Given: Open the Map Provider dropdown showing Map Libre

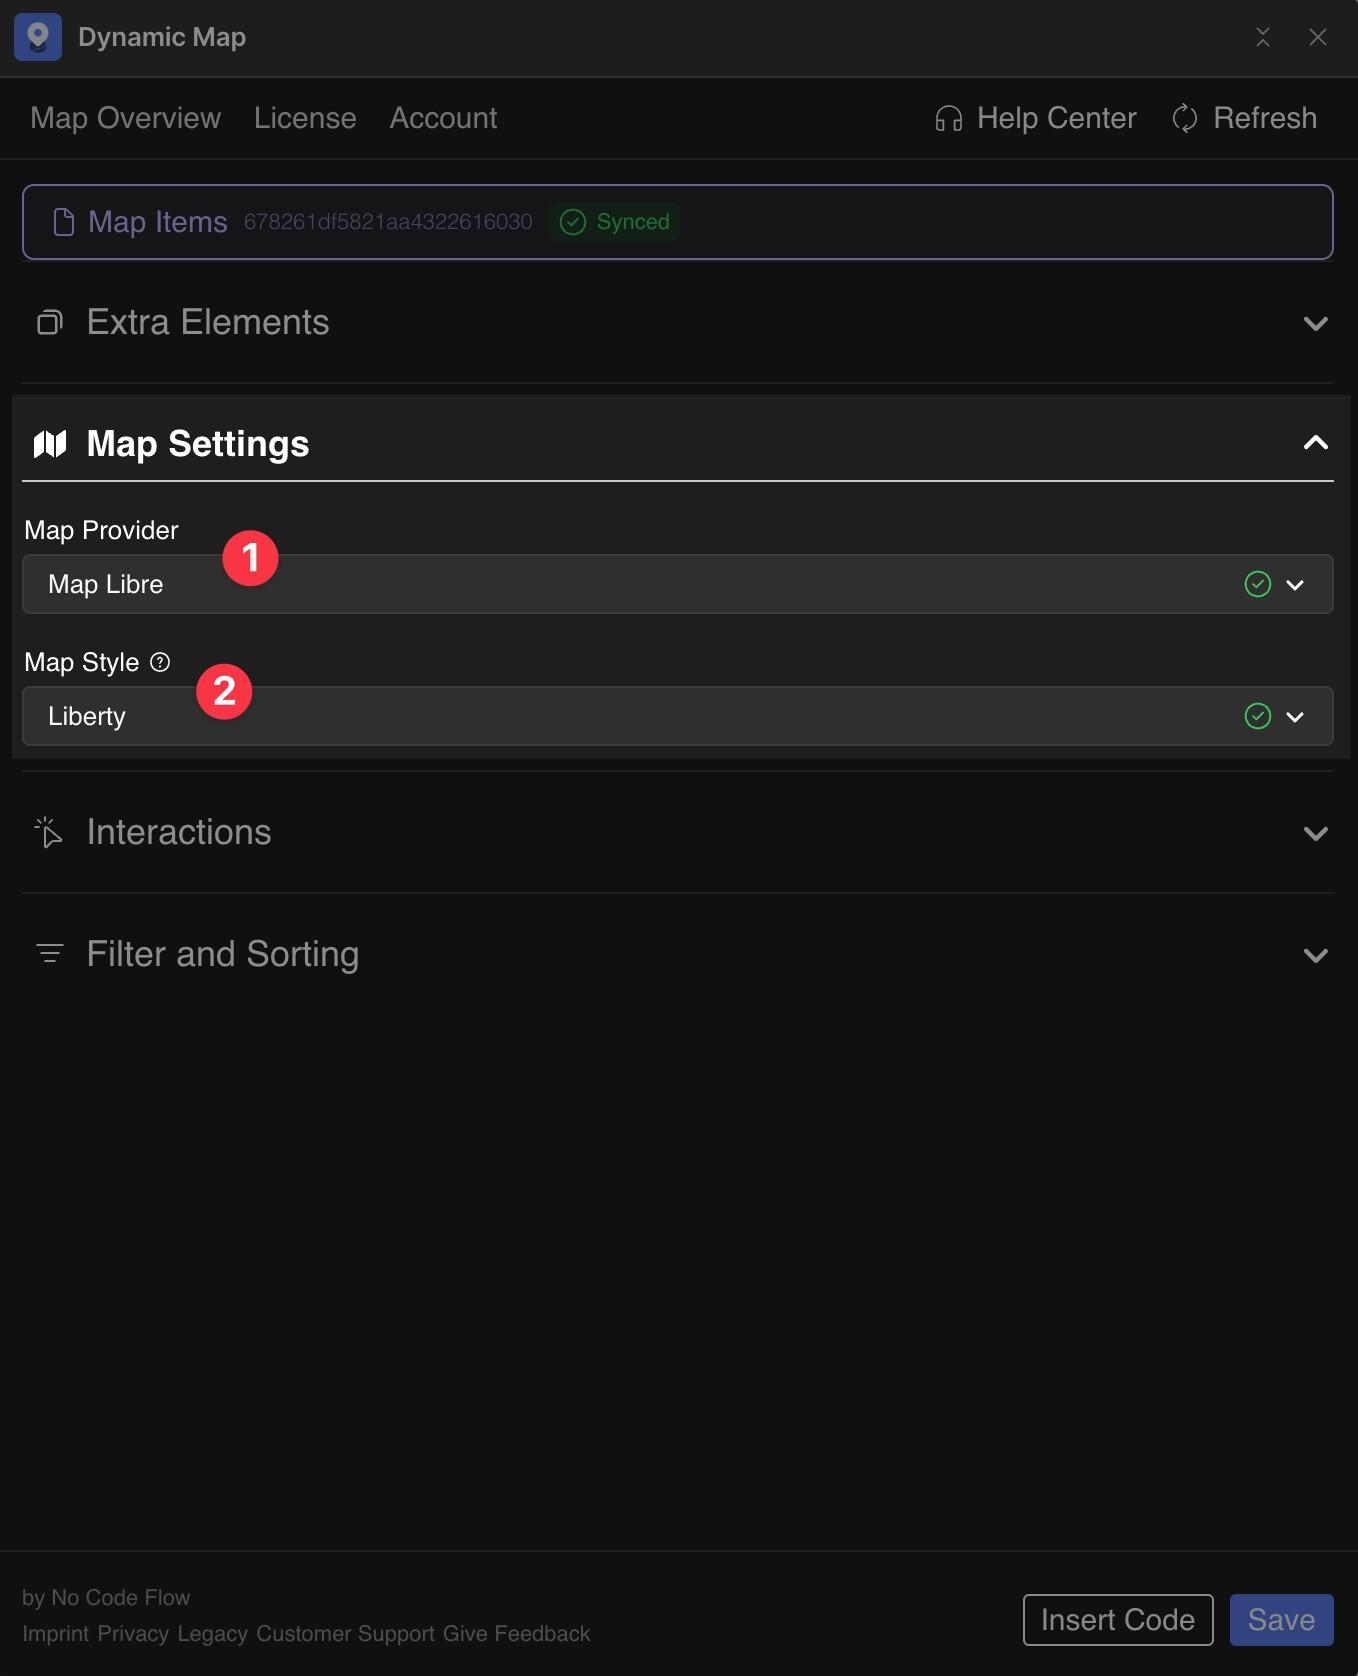Looking at the screenshot, I should pyautogui.click(x=678, y=584).
